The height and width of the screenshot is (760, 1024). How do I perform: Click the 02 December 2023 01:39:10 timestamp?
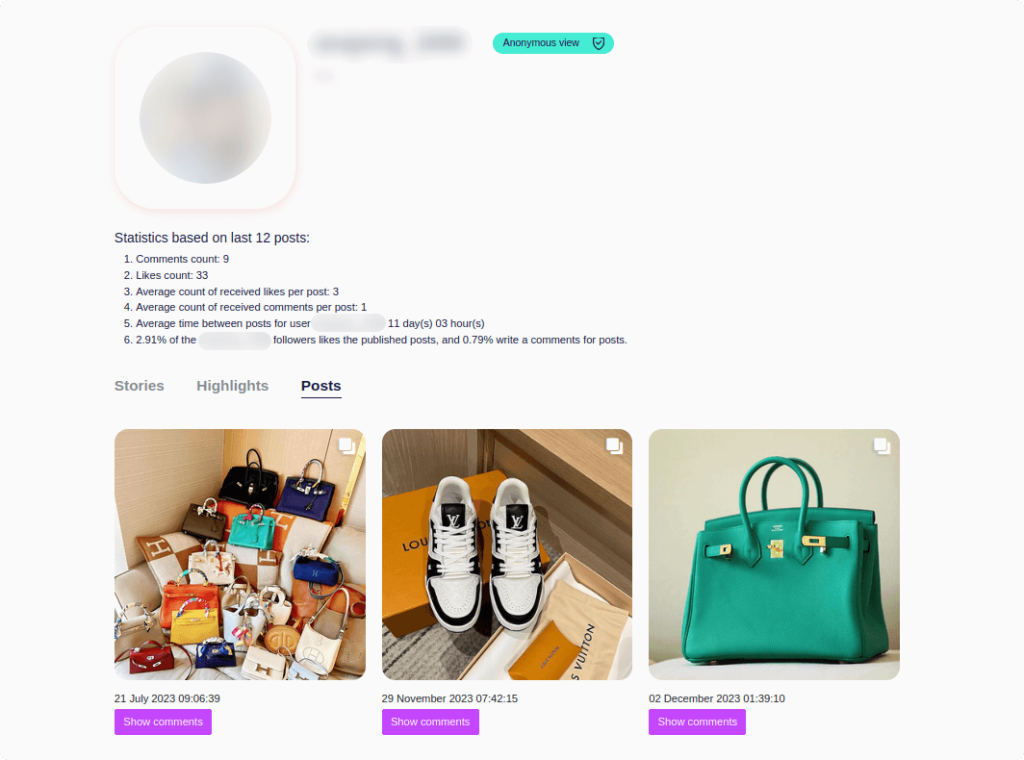(x=716, y=699)
